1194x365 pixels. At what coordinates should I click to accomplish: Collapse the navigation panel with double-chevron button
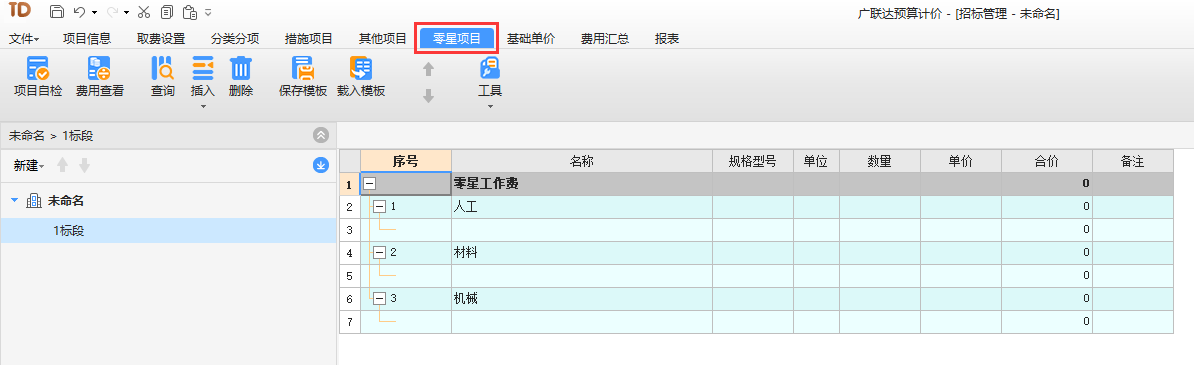pos(321,136)
